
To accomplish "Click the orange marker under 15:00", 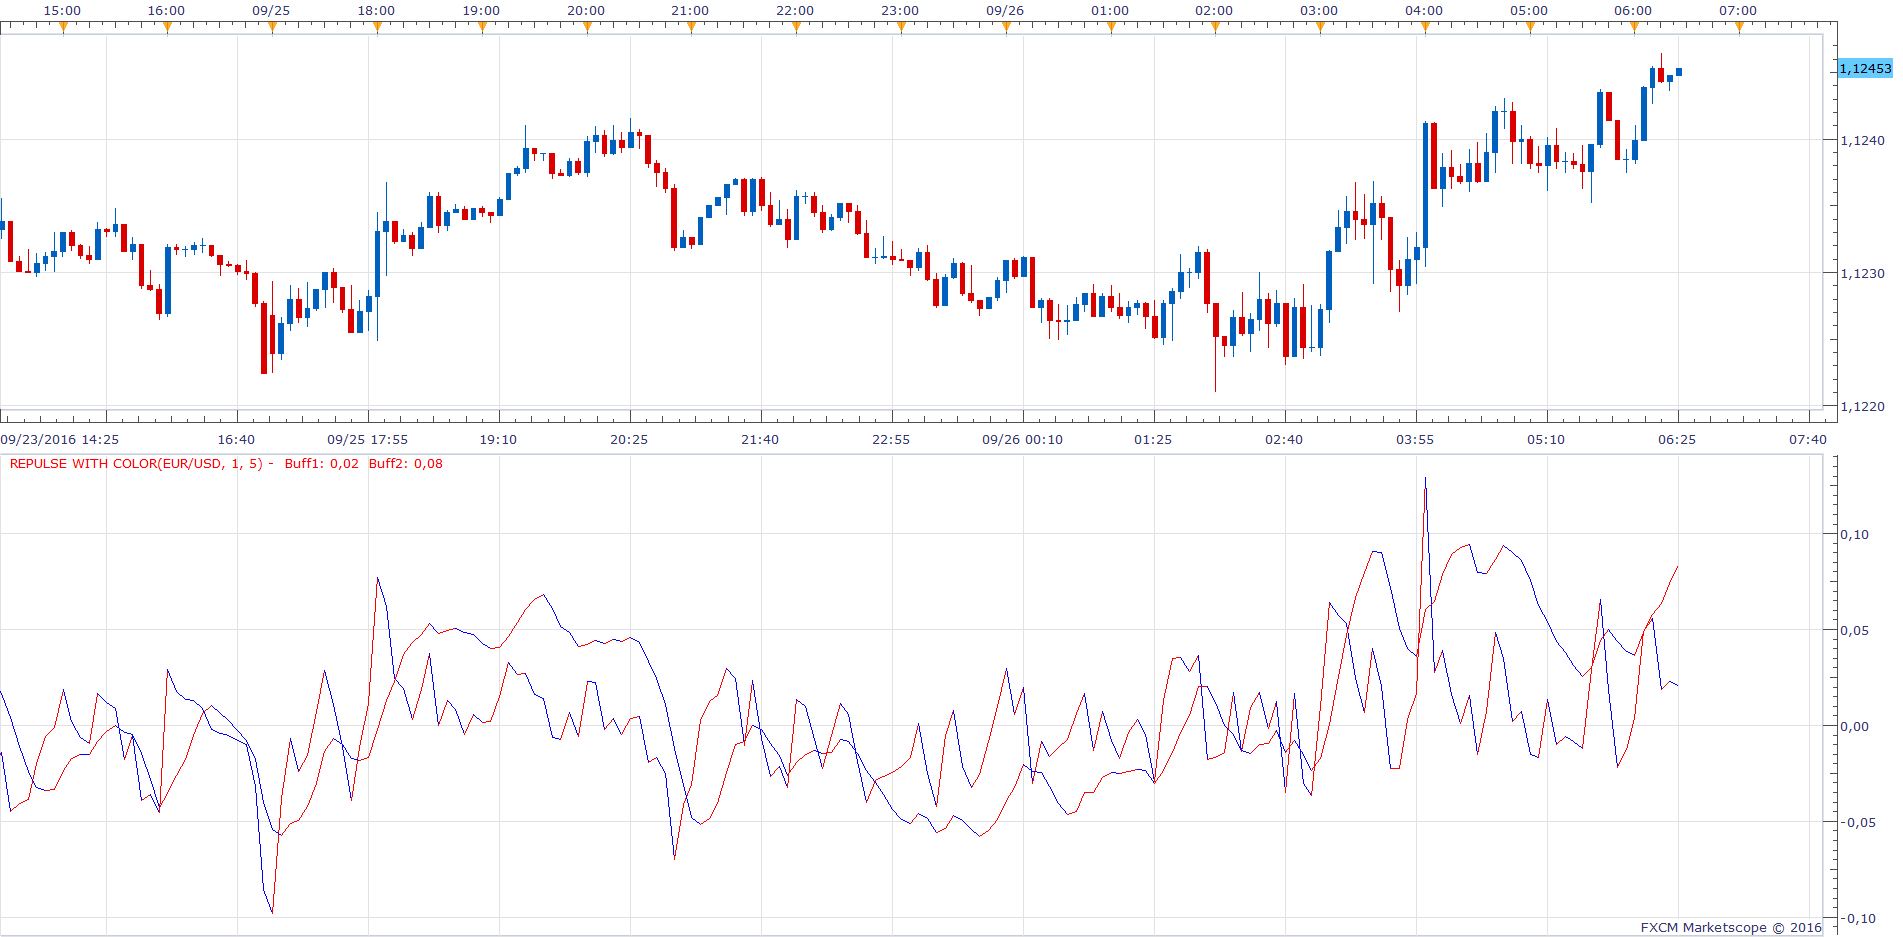I will pyautogui.click(x=63, y=28).
